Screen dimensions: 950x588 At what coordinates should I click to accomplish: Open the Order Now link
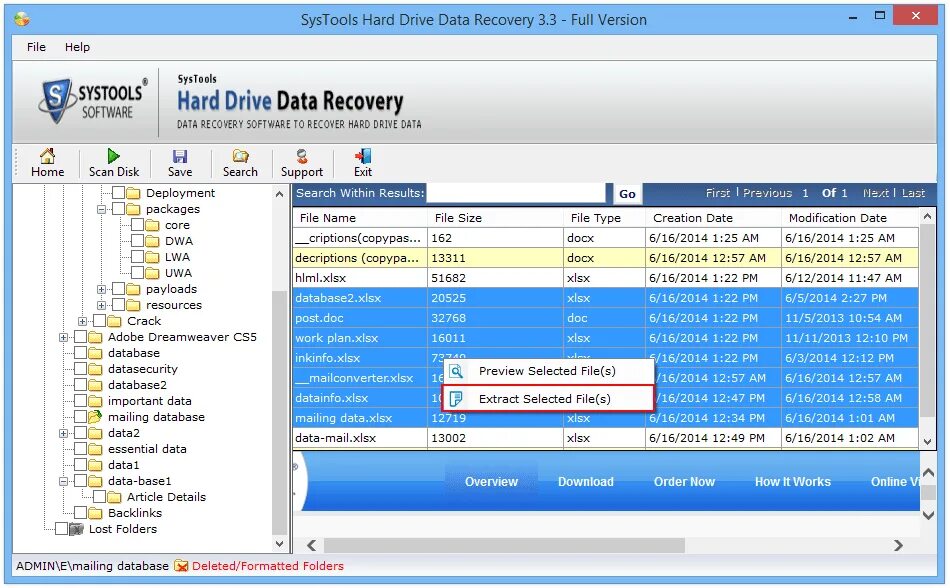685,482
